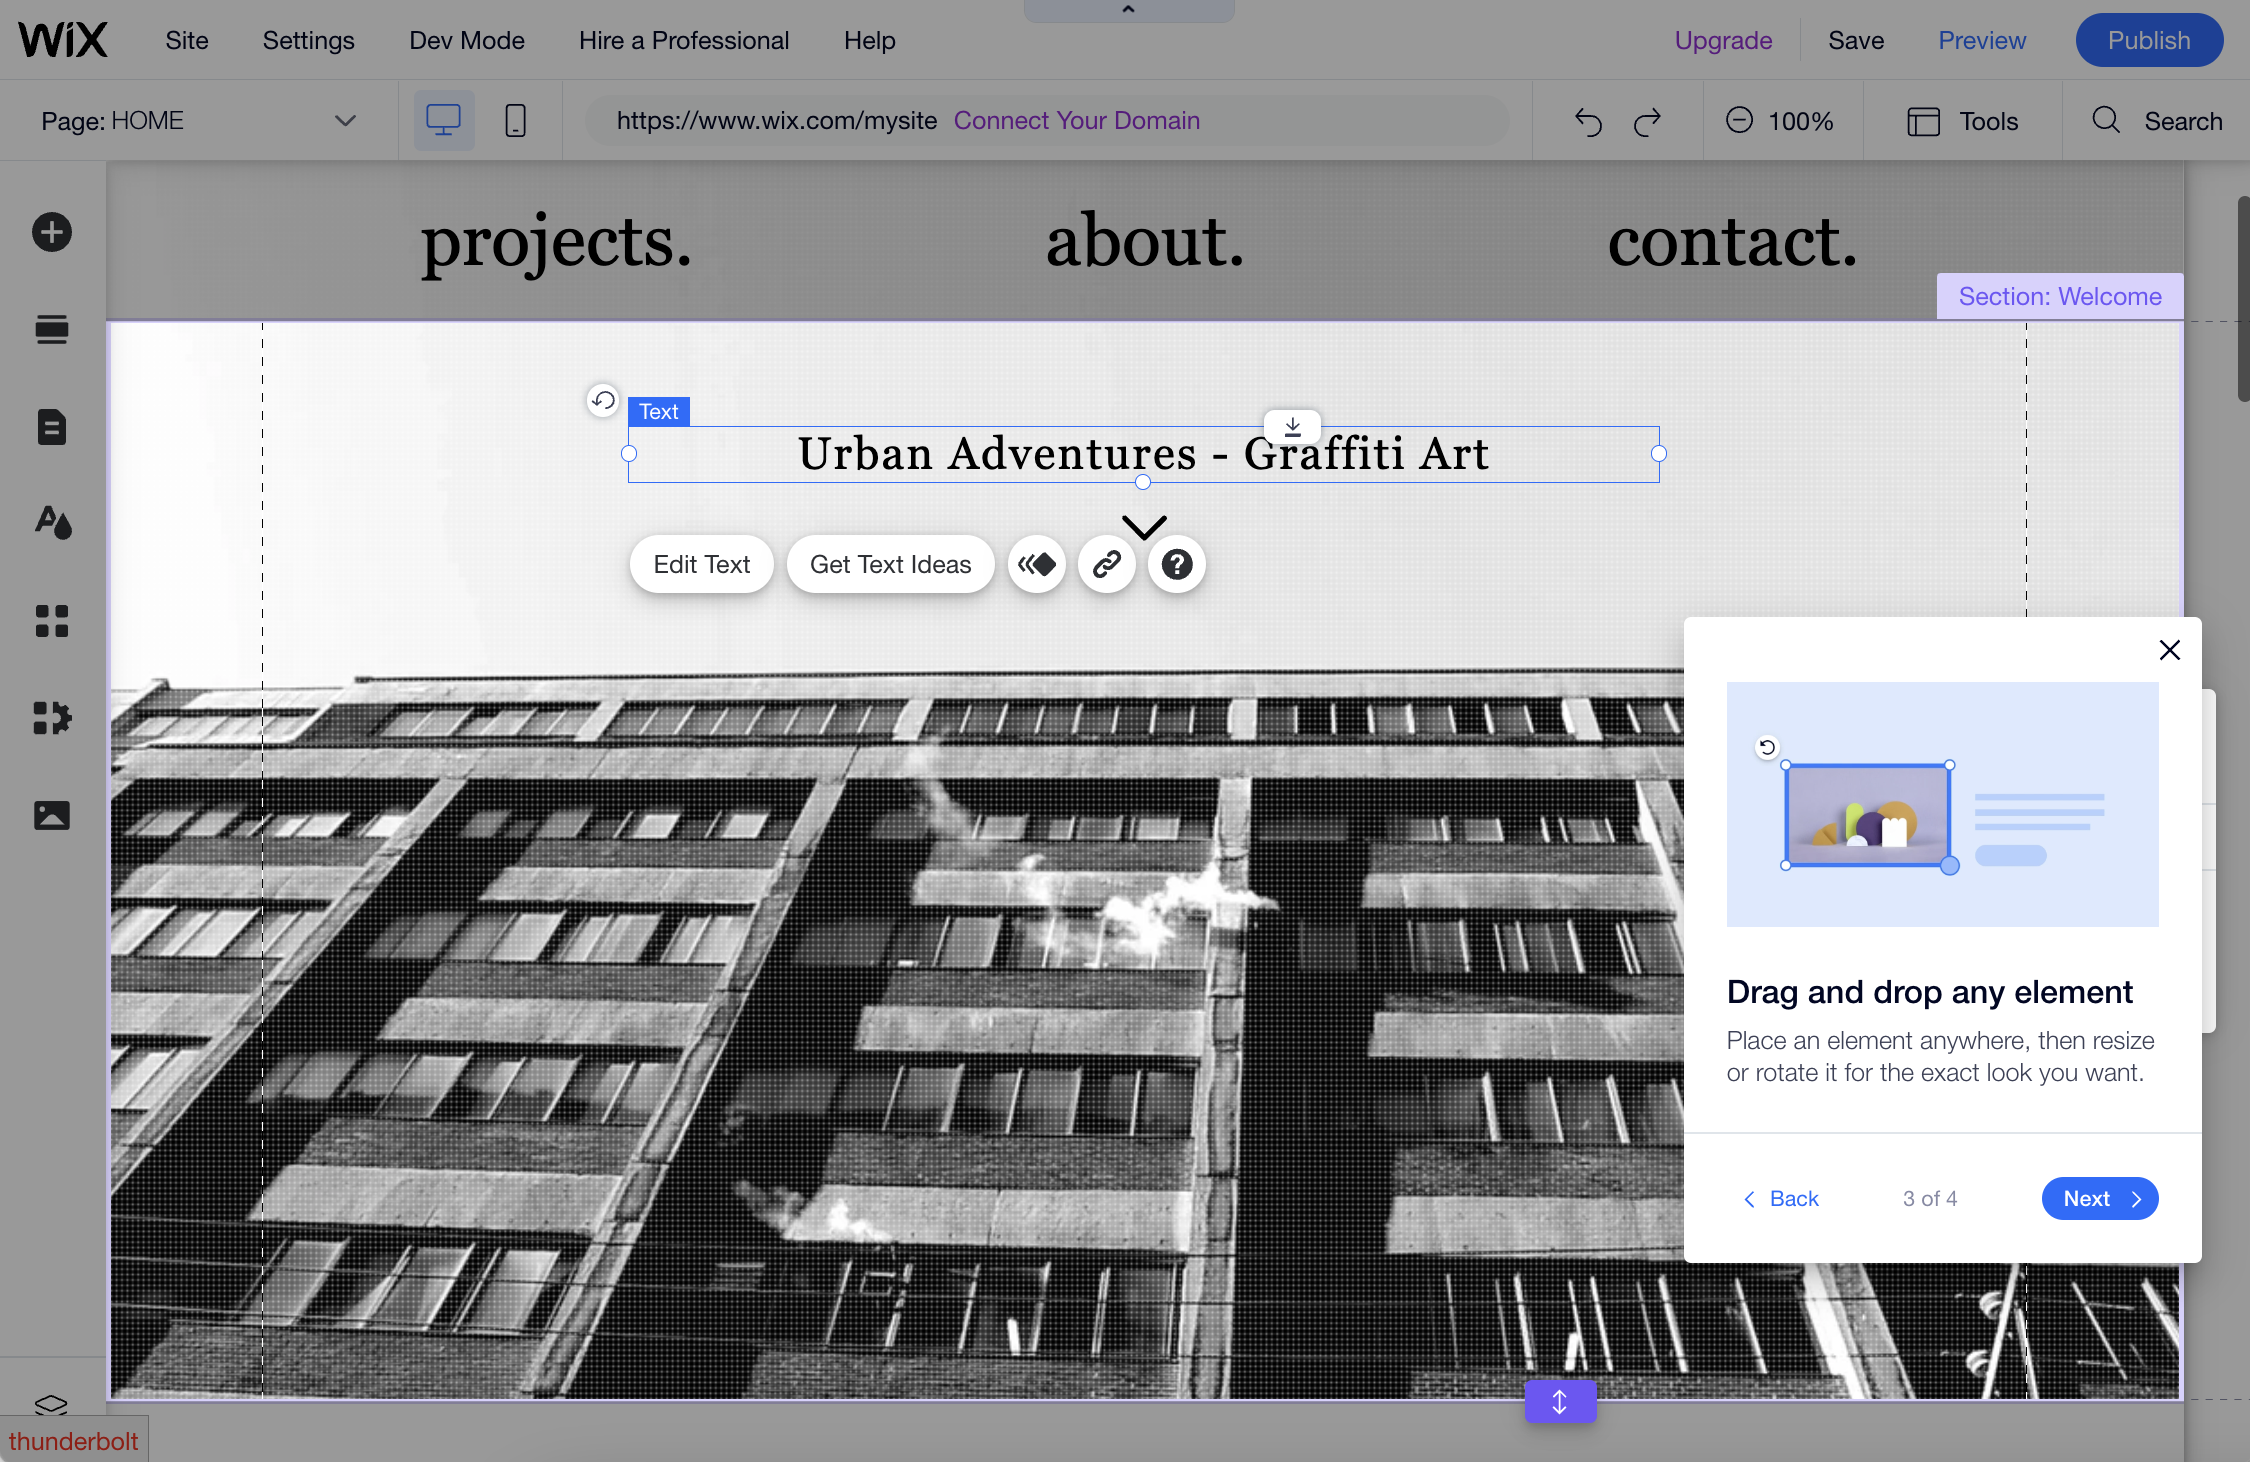Click the Preview button
This screenshot has height=1462, width=2250.
(x=1982, y=40)
